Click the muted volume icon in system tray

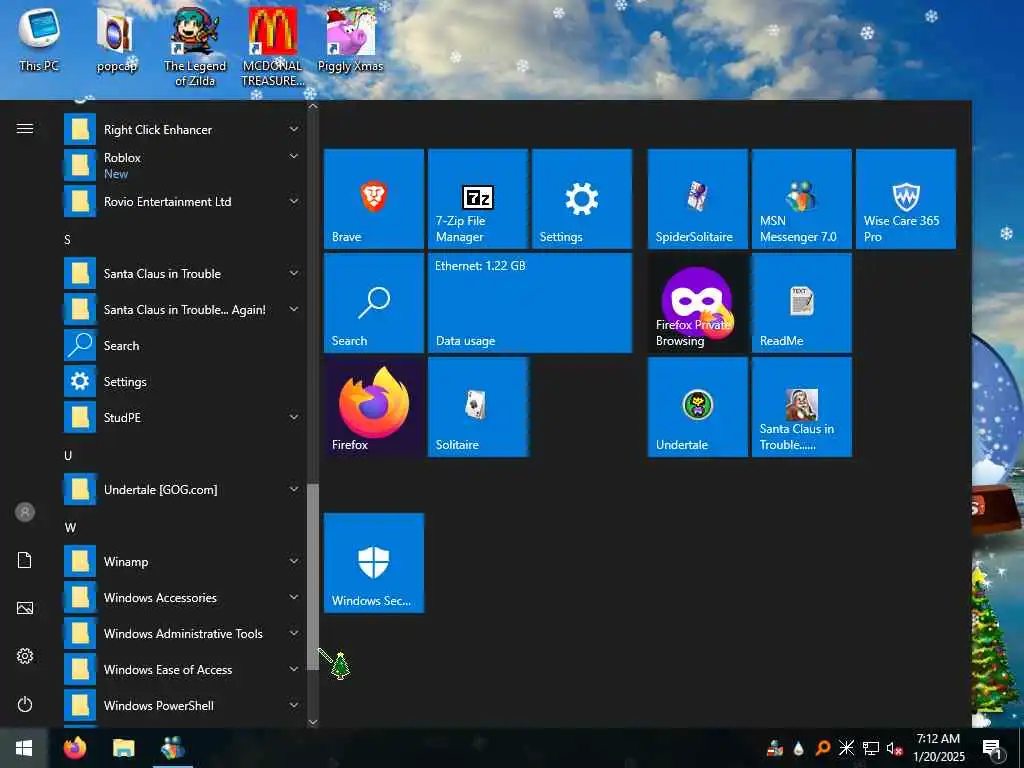coord(894,748)
